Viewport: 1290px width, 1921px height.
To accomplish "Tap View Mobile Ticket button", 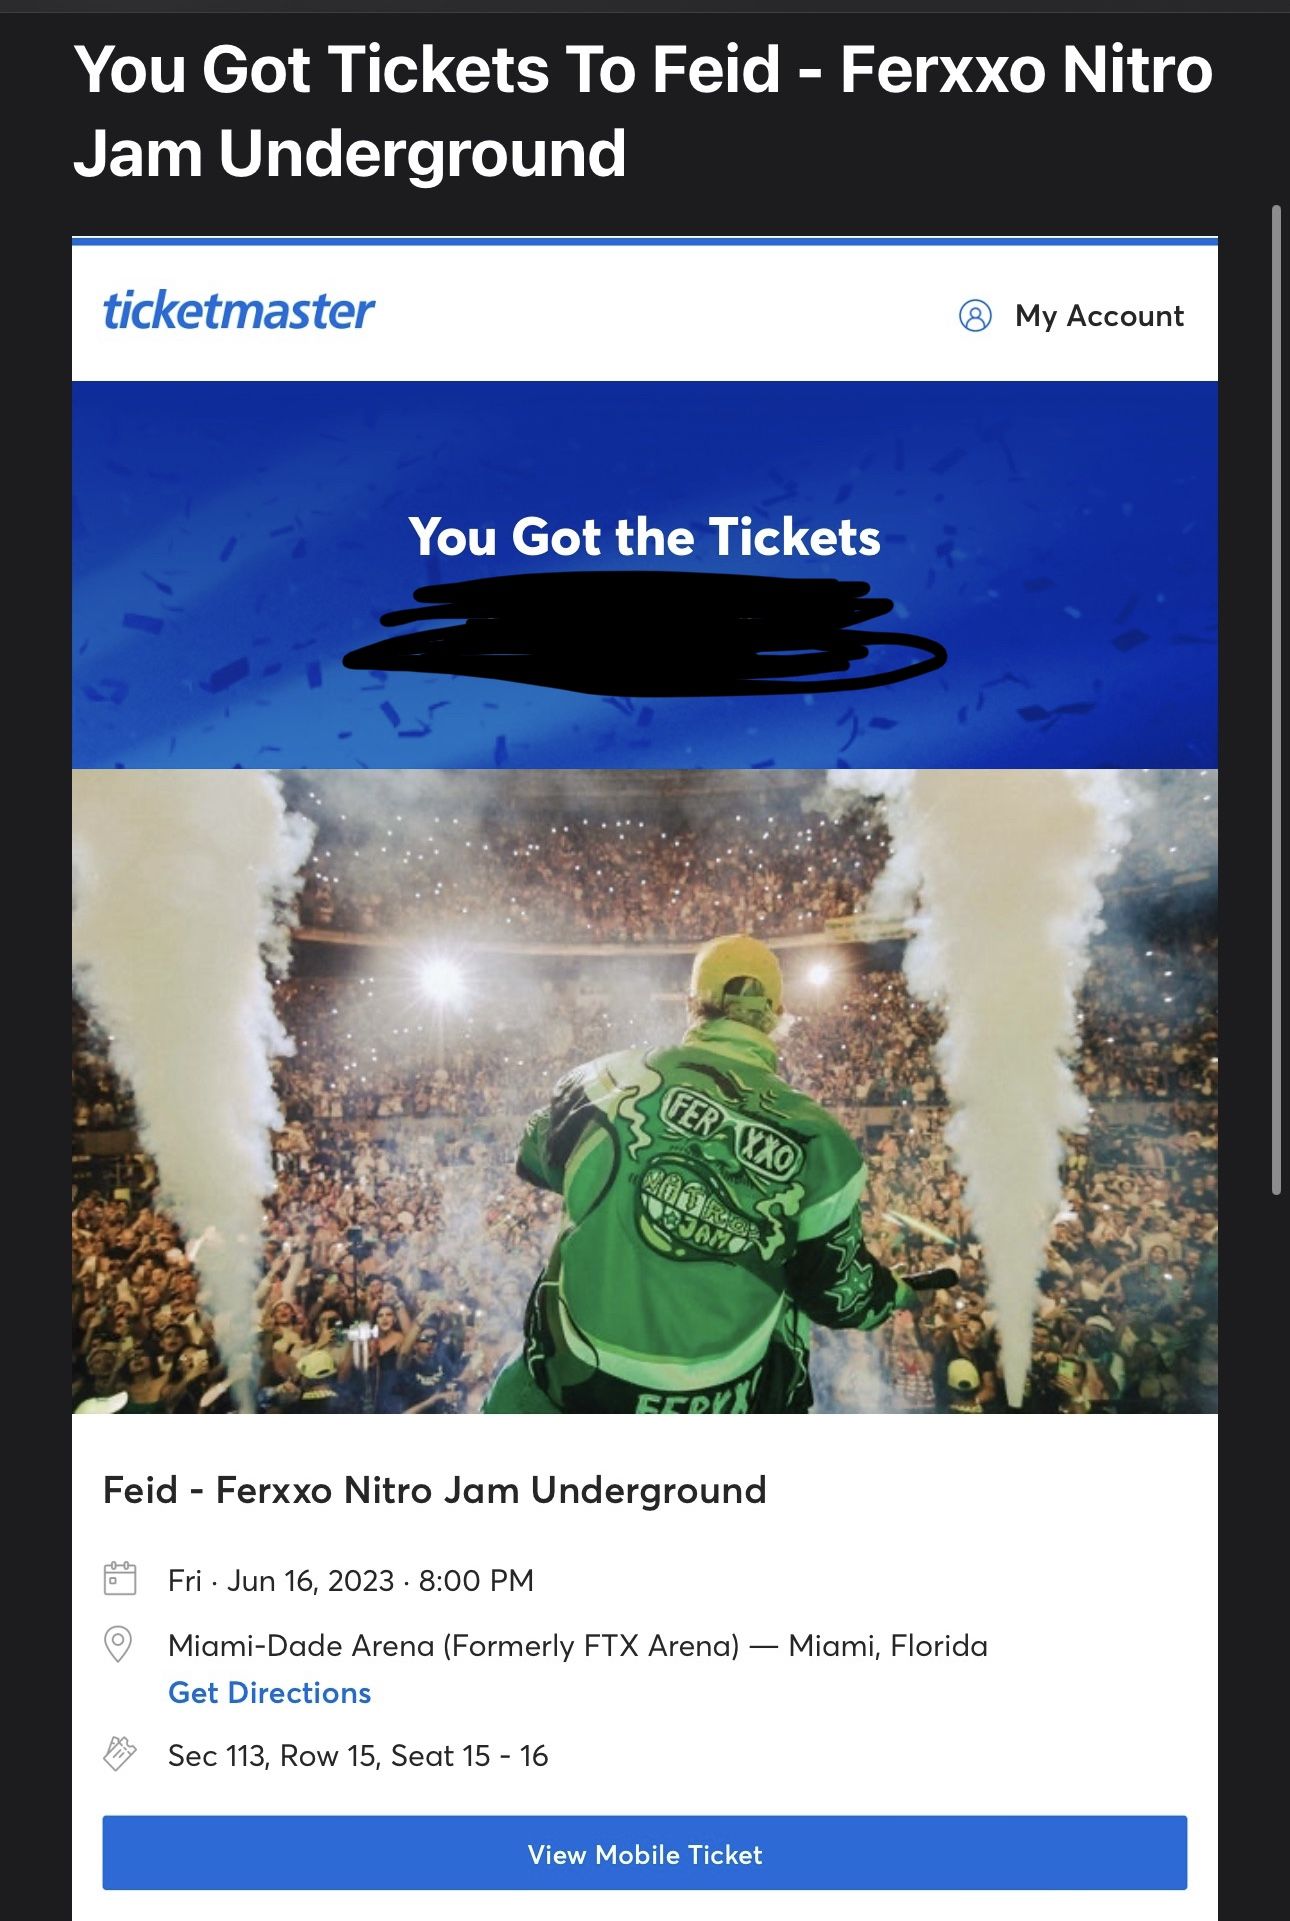I will (x=645, y=1853).
